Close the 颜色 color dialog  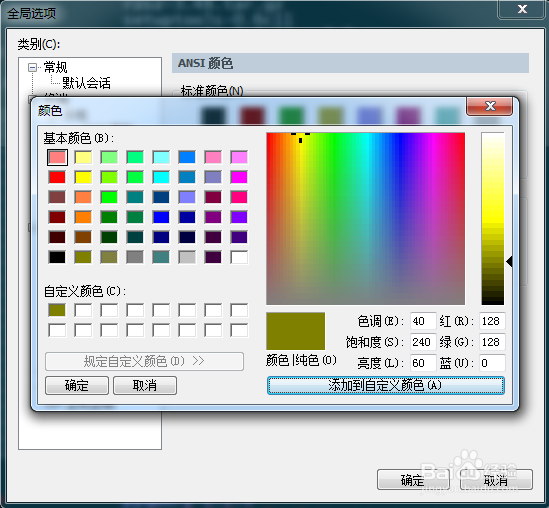[489, 106]
